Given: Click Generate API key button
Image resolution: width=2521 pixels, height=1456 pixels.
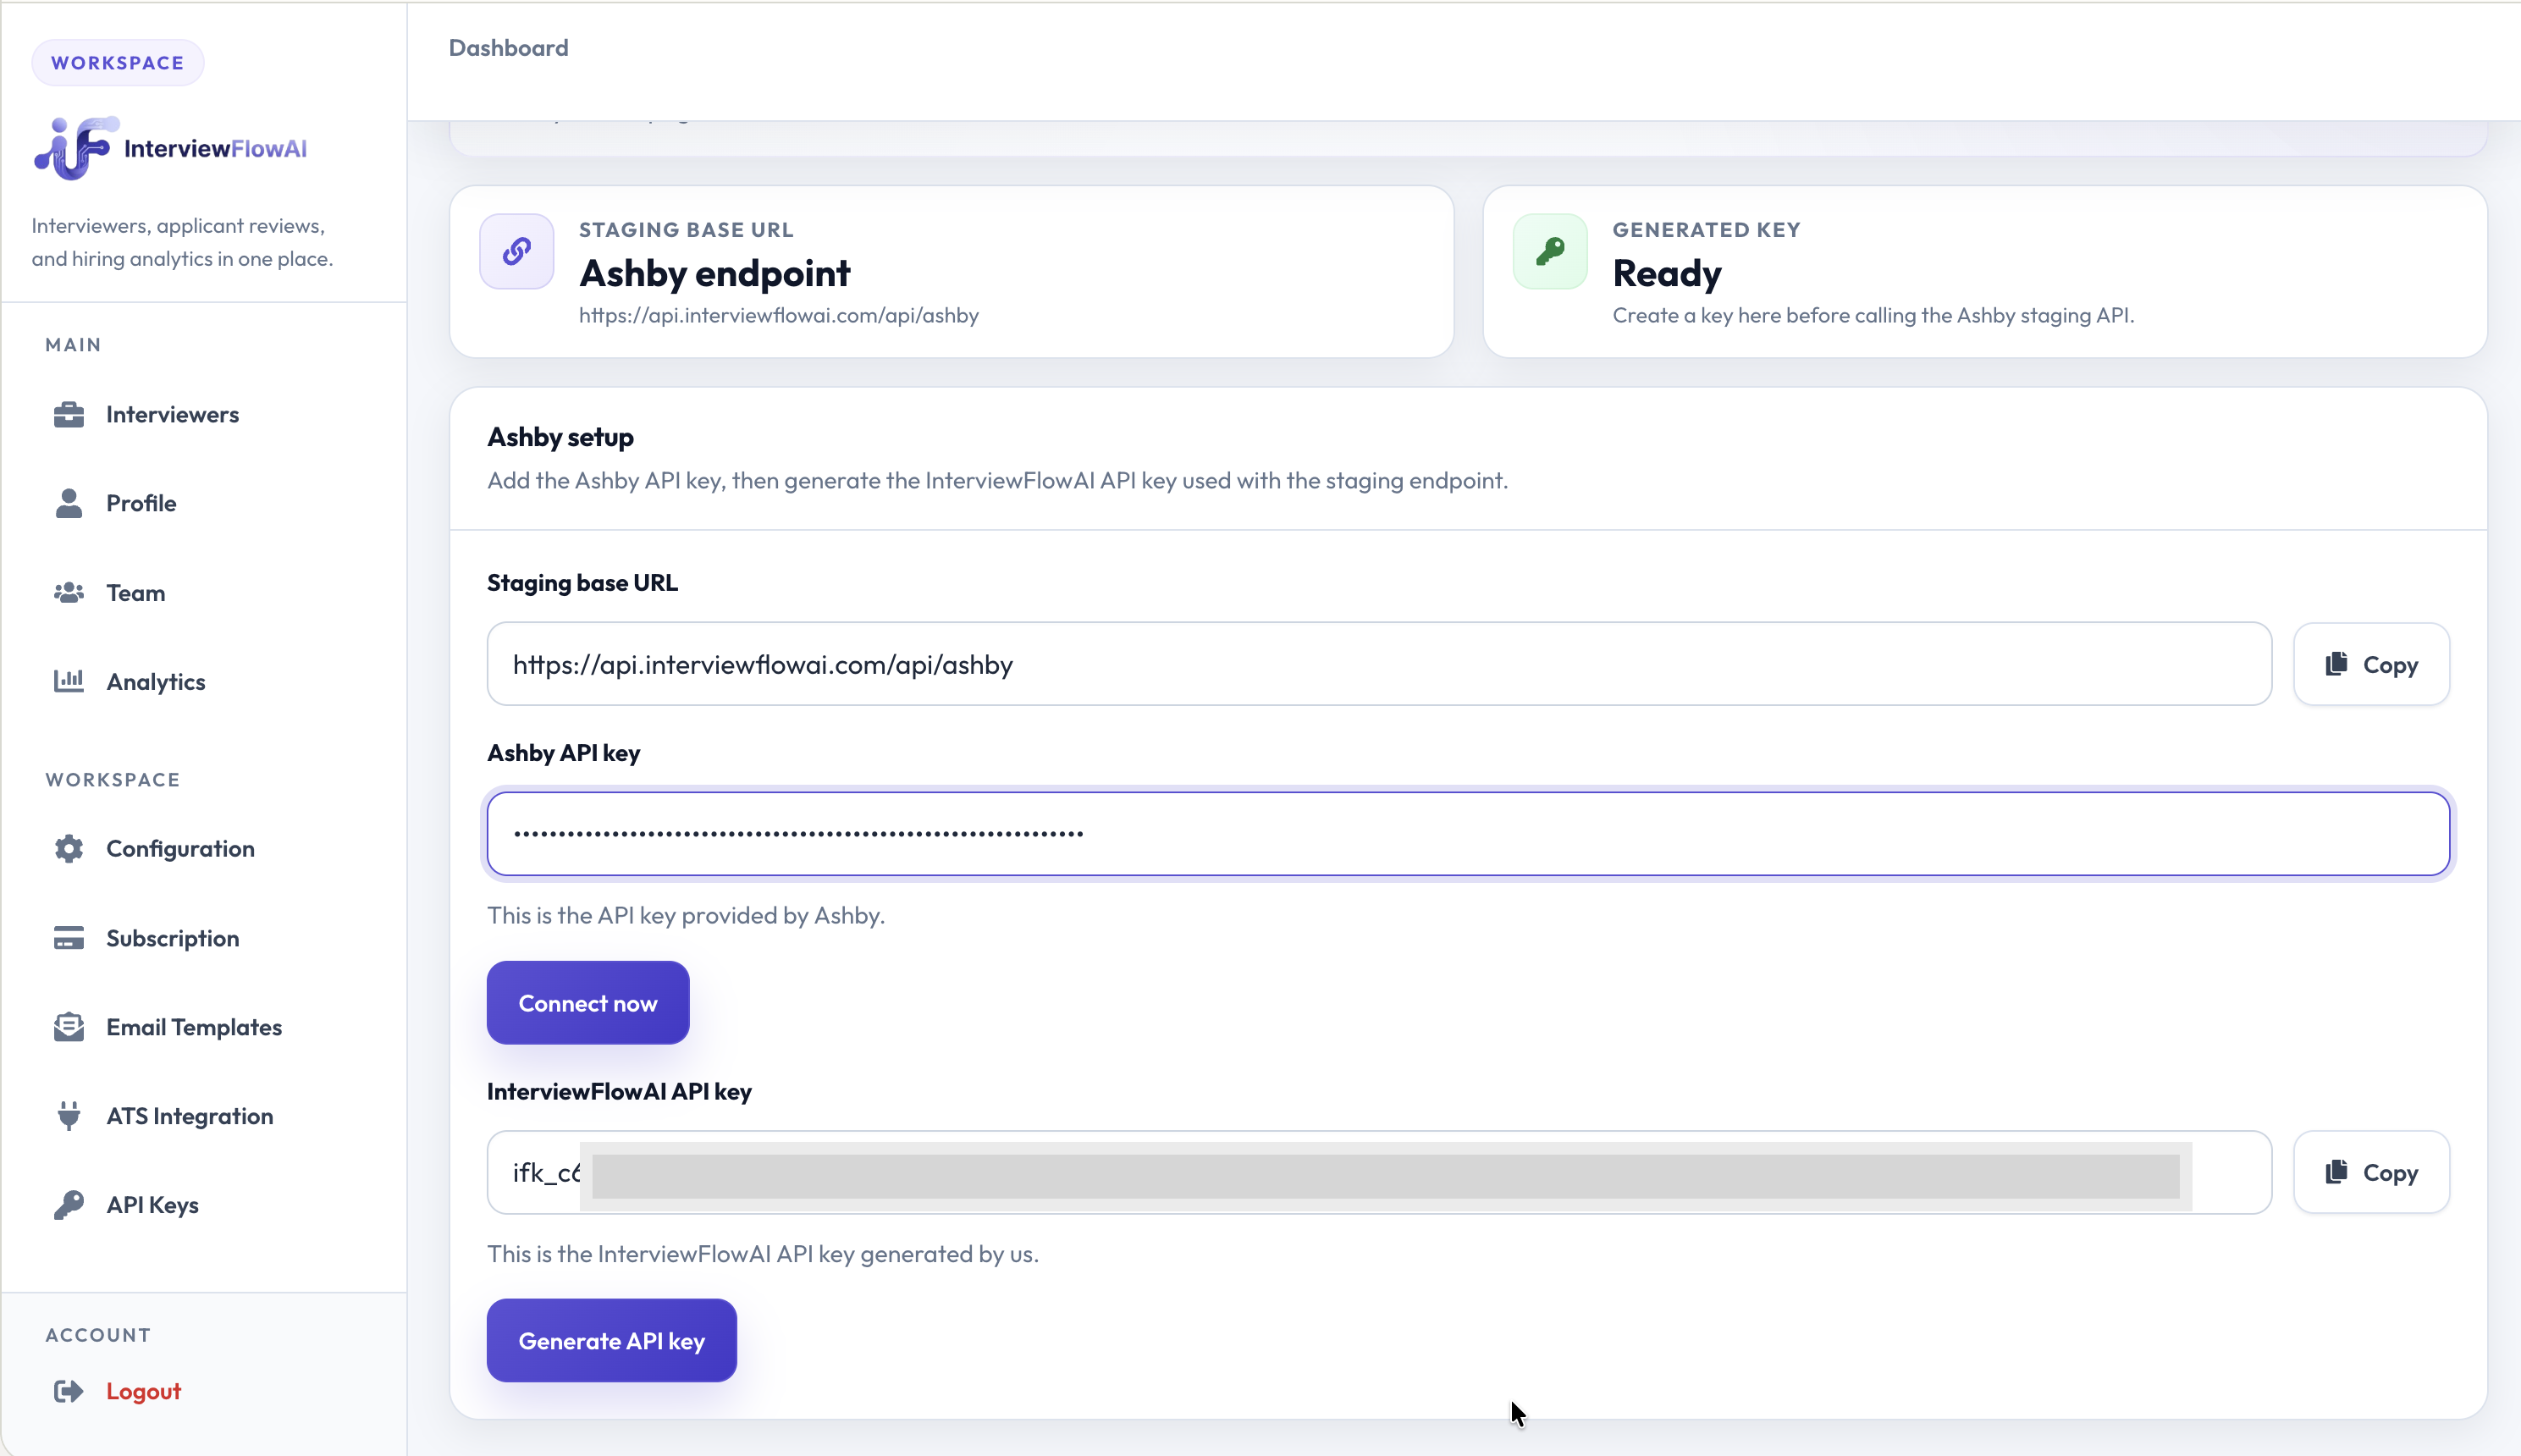Looking at the screenshot, I should (x=612, y=1341).
